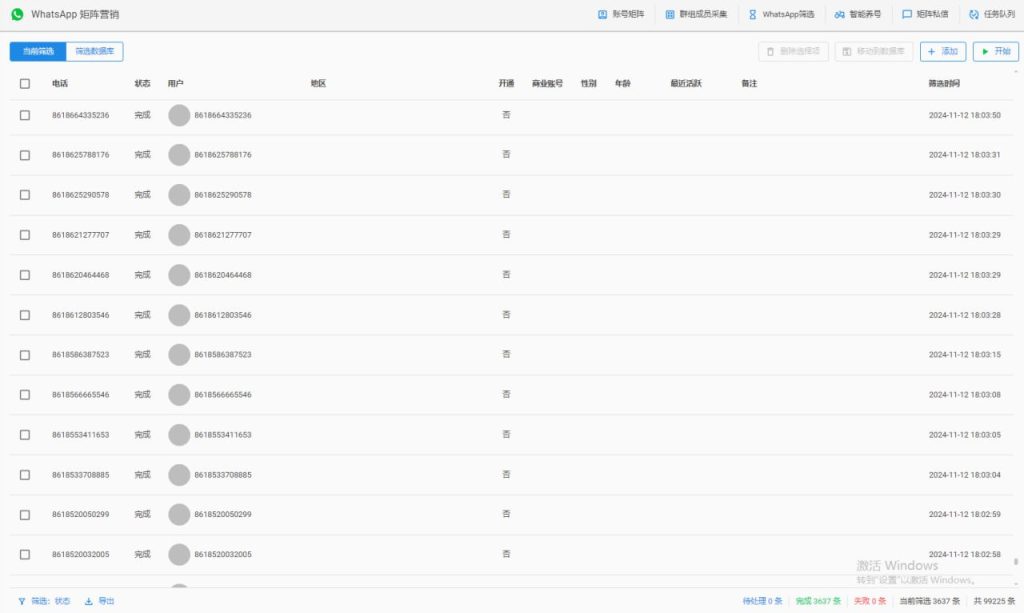Sort by 筛选时间 column header
Screen dimensions: 1024x613
coord(944,84)
